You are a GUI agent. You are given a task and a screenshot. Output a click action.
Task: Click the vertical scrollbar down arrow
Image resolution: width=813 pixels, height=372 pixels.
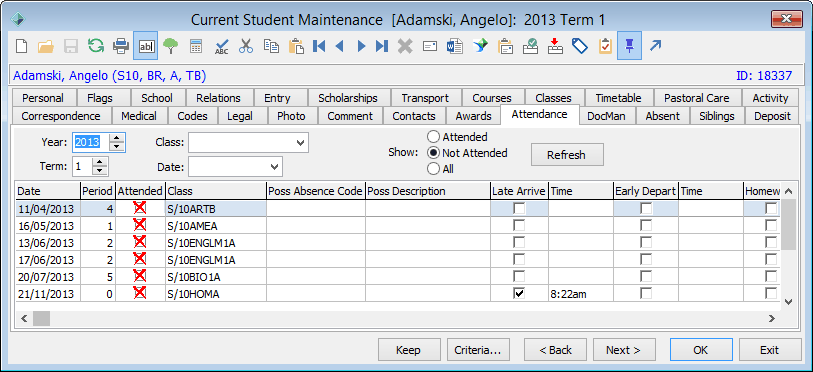pos(788,301)
